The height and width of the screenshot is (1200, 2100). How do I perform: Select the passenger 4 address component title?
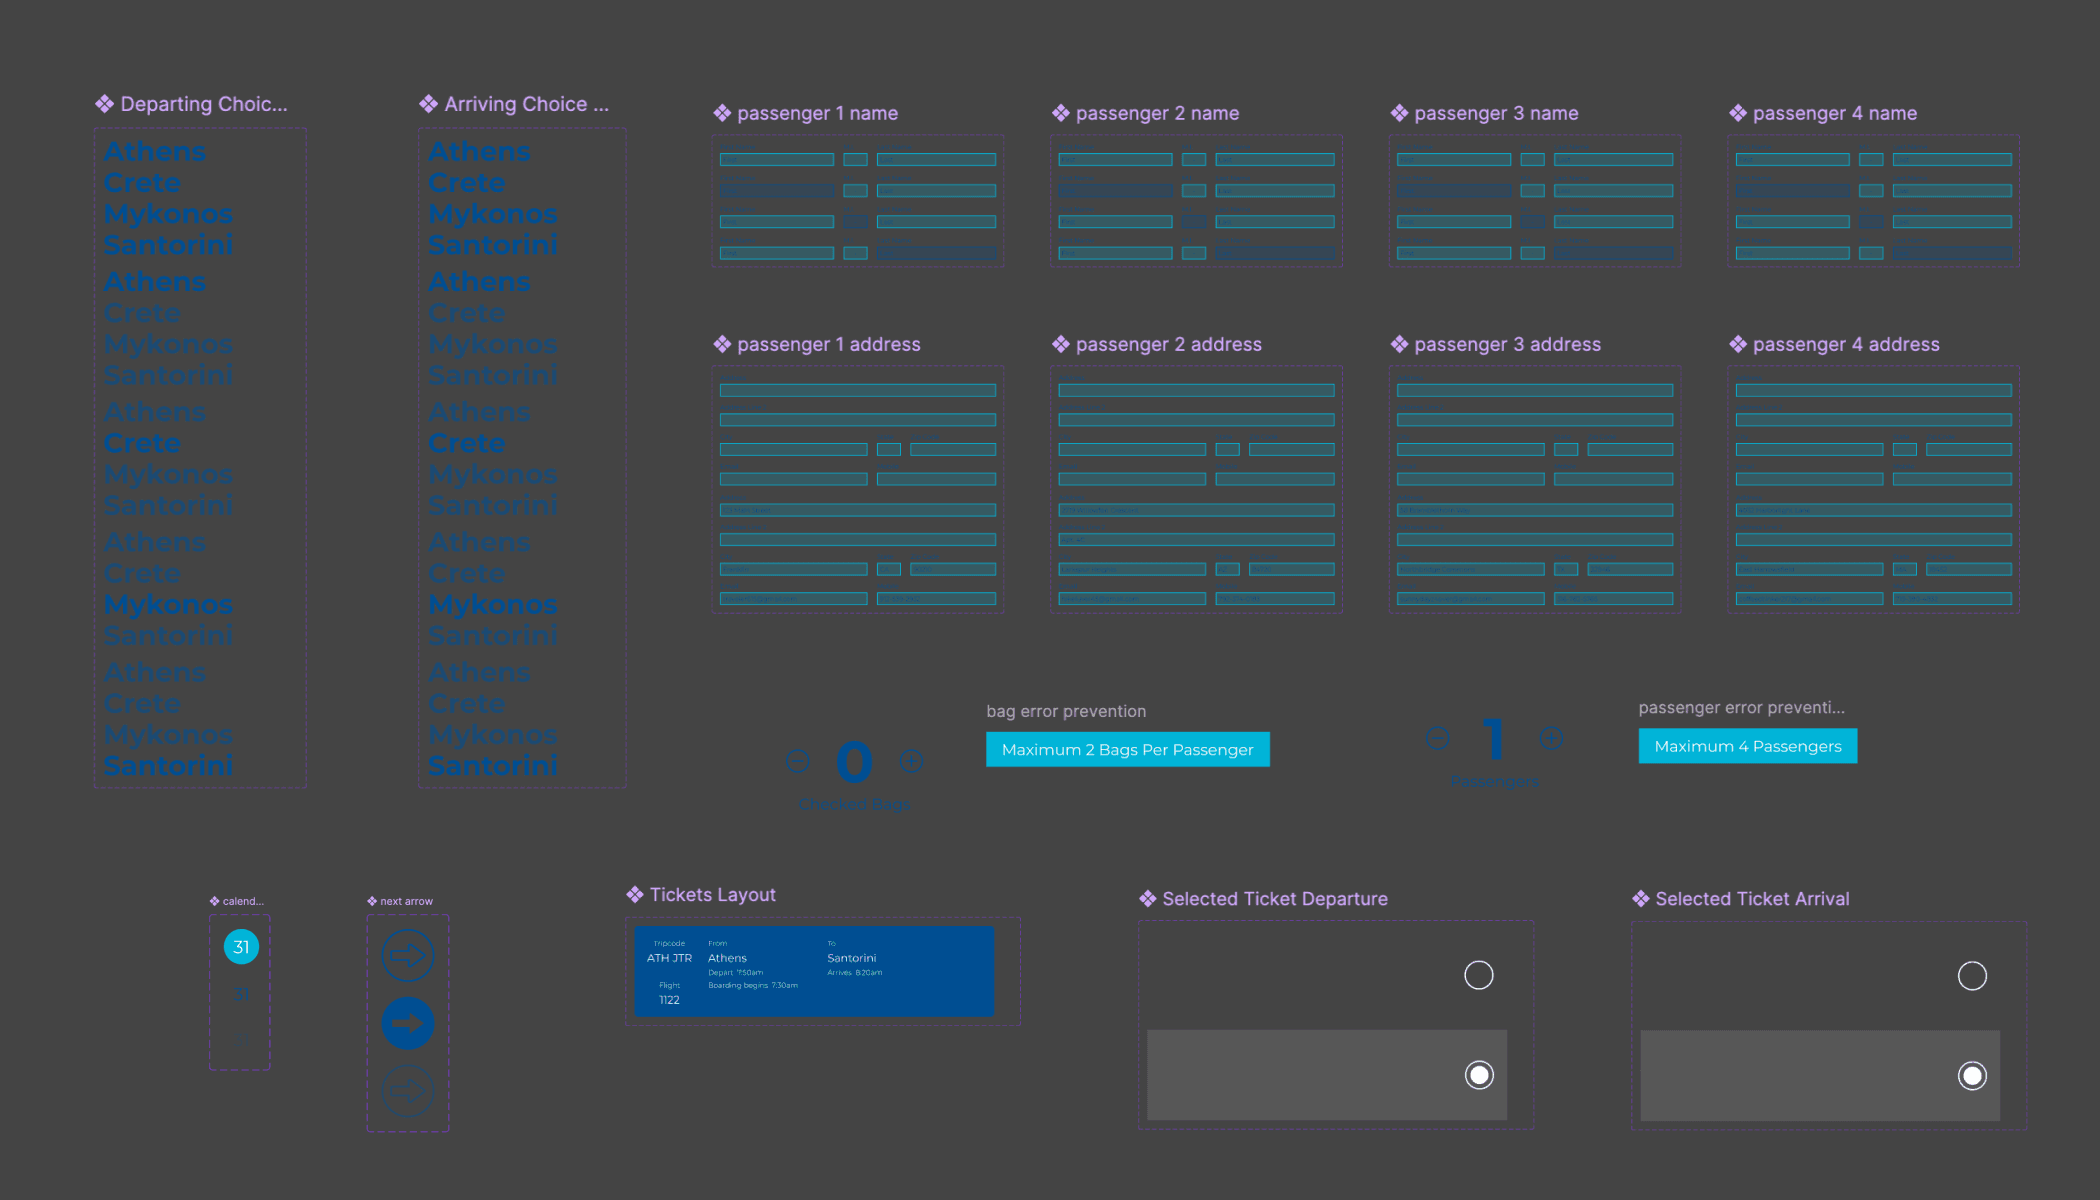1845,344
